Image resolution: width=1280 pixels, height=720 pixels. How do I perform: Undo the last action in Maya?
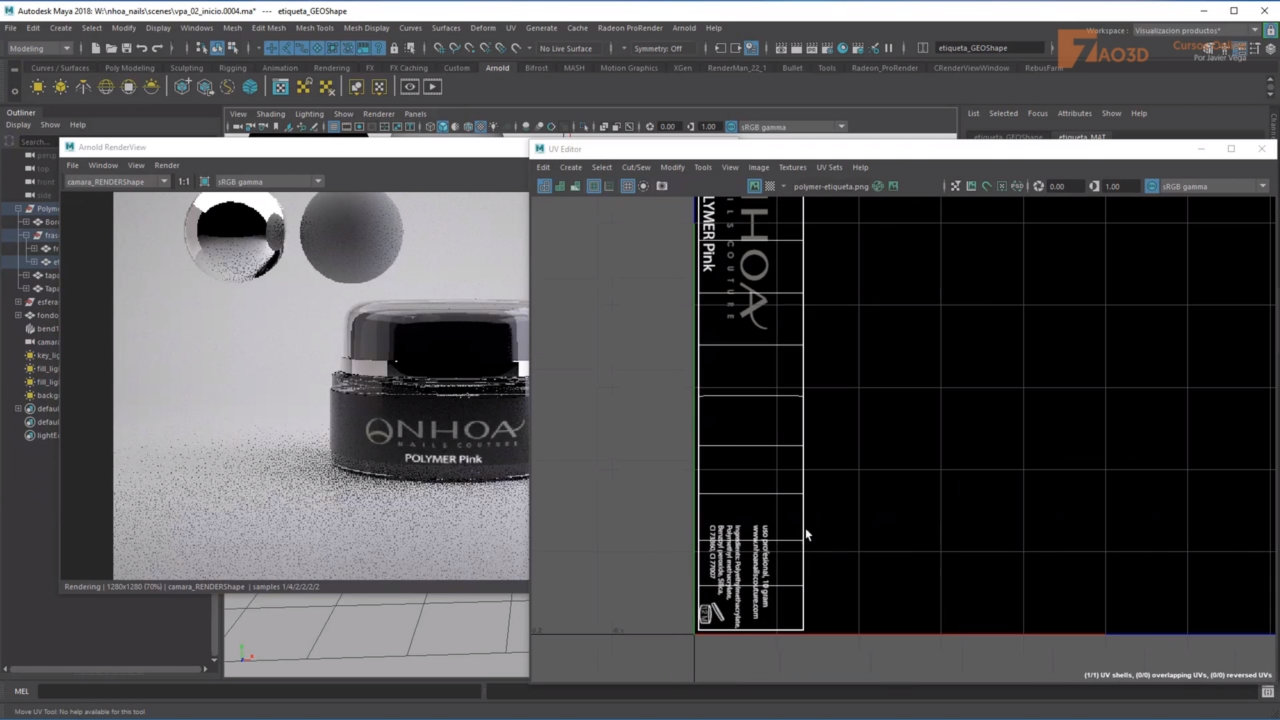pos(142,48)
